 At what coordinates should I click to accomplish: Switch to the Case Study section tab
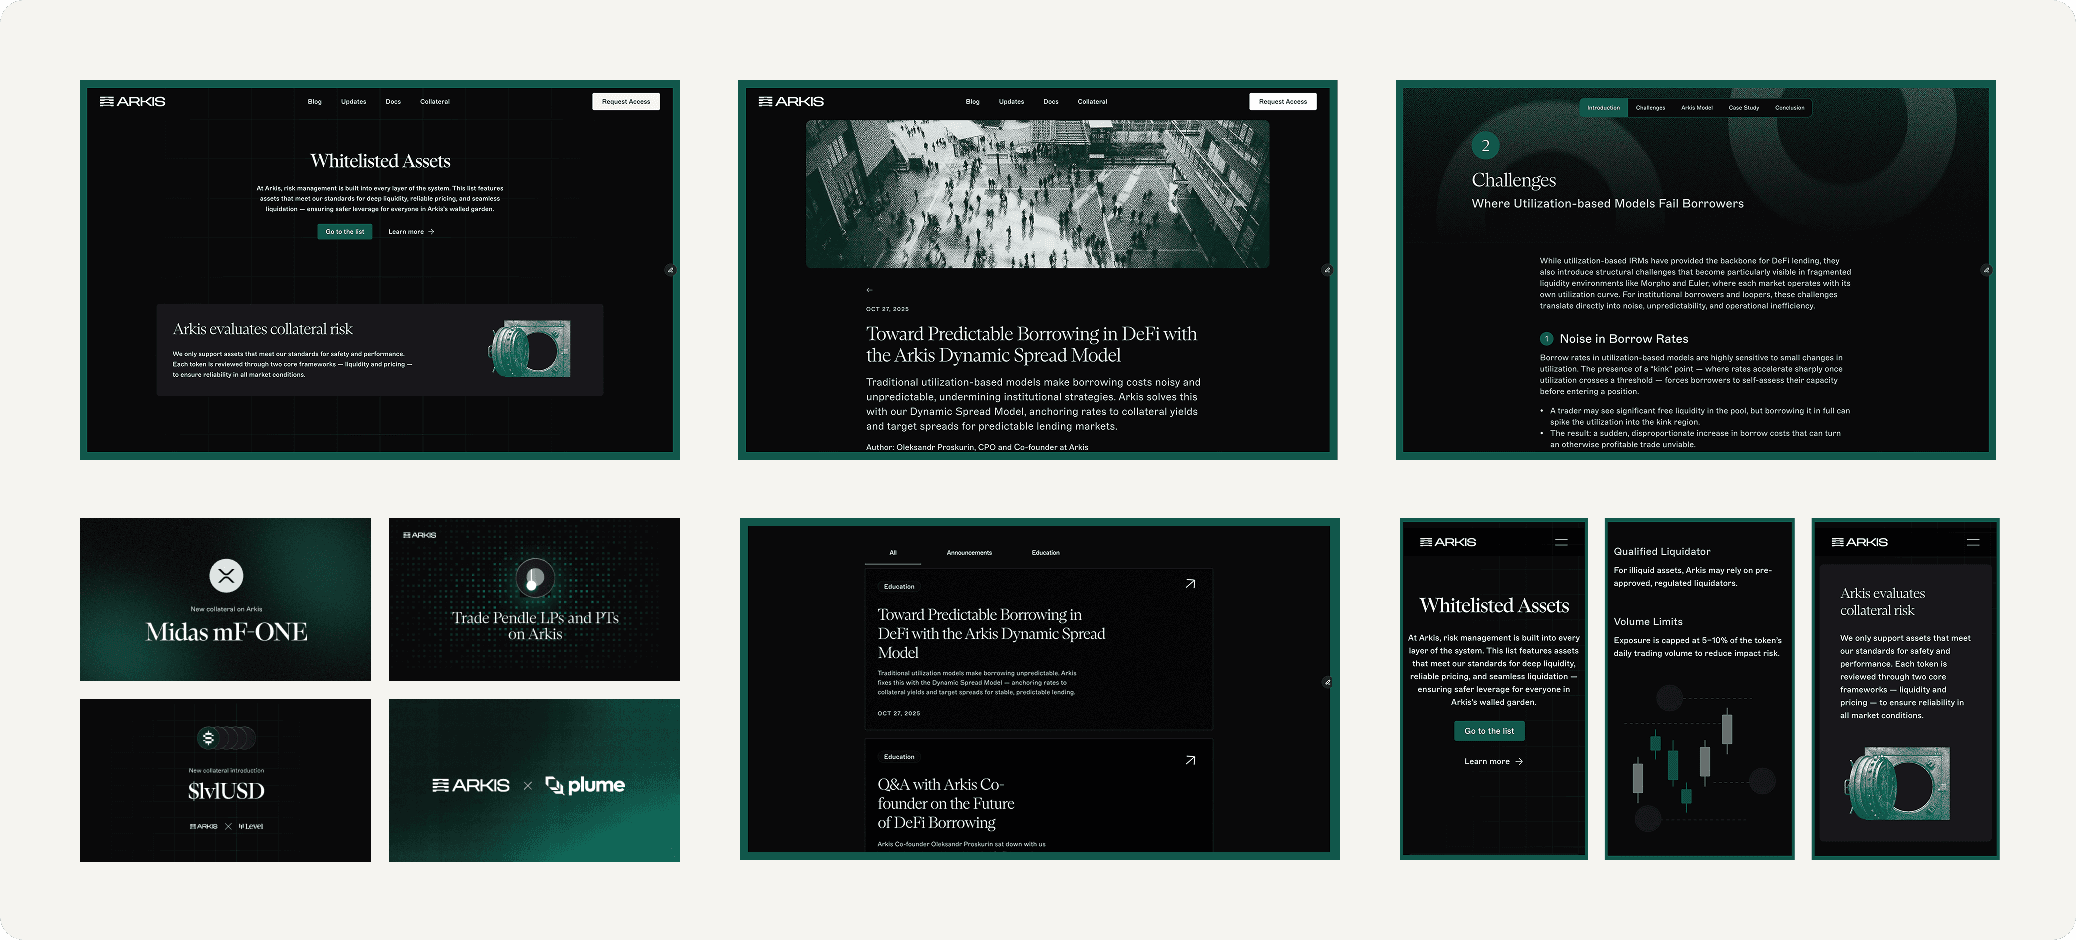coord(1744,108)
